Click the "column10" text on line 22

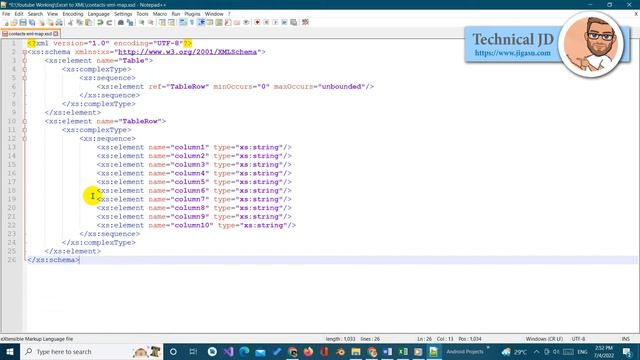192,225
